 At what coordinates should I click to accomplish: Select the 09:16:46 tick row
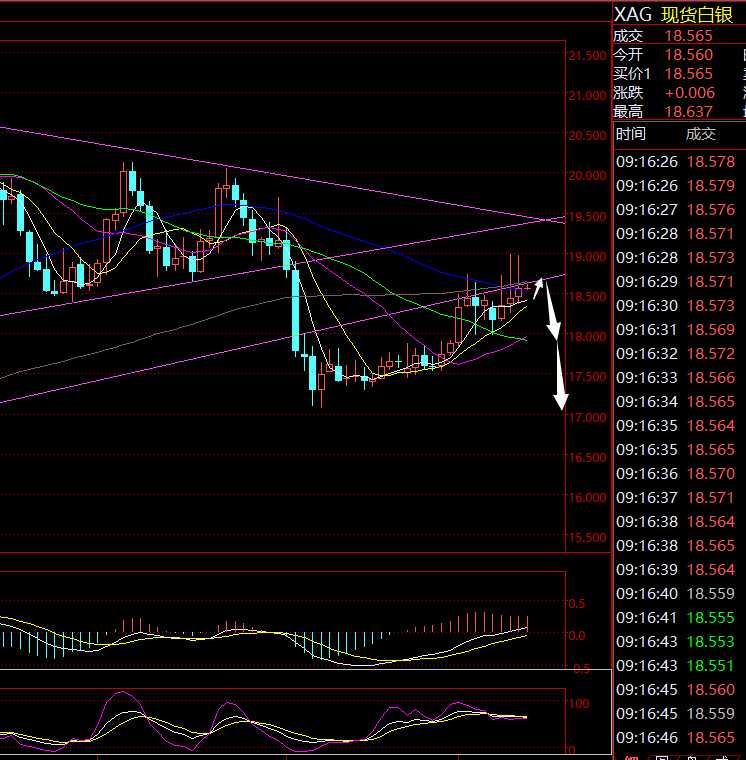point(676,737)
